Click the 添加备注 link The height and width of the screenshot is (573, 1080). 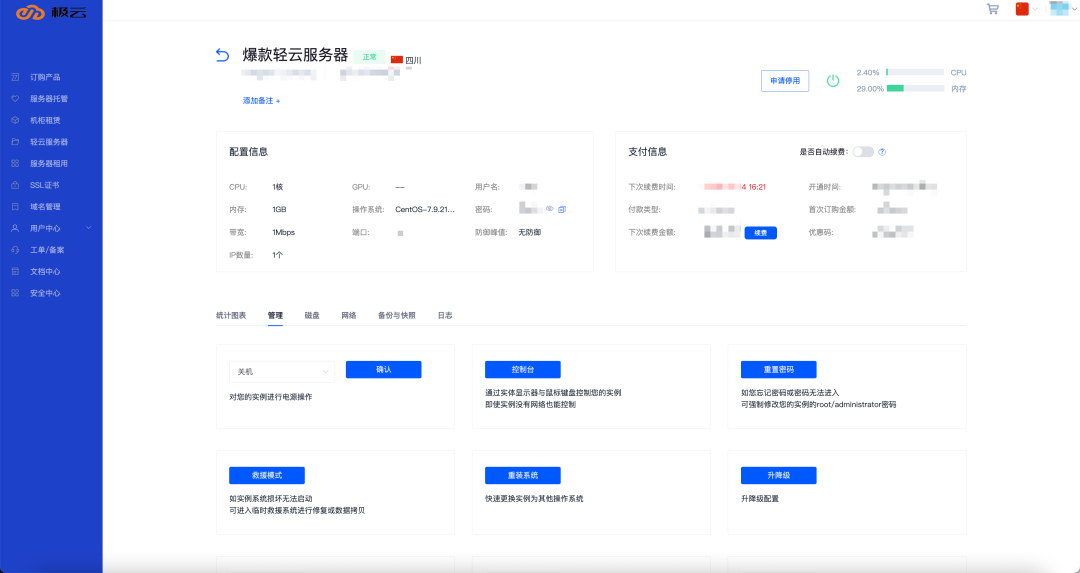click(x=261, y=101)
